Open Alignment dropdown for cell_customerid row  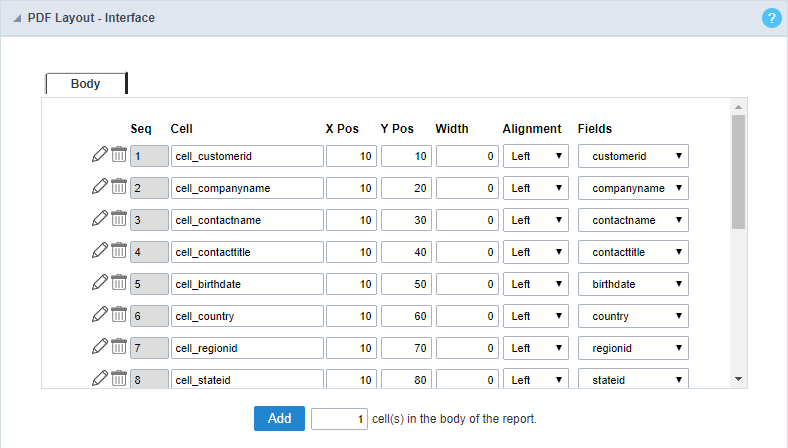(536, 156)
